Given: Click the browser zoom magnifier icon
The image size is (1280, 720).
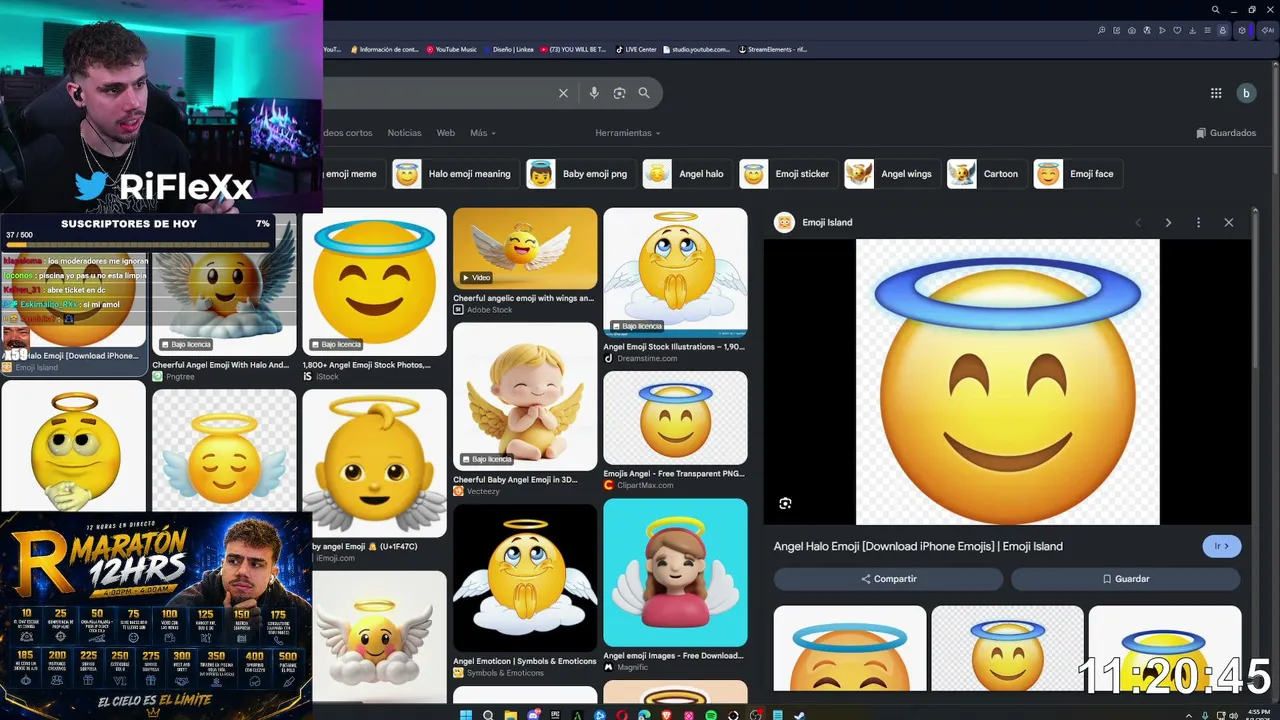Looking at the screenshot, I should (1101, 30).
